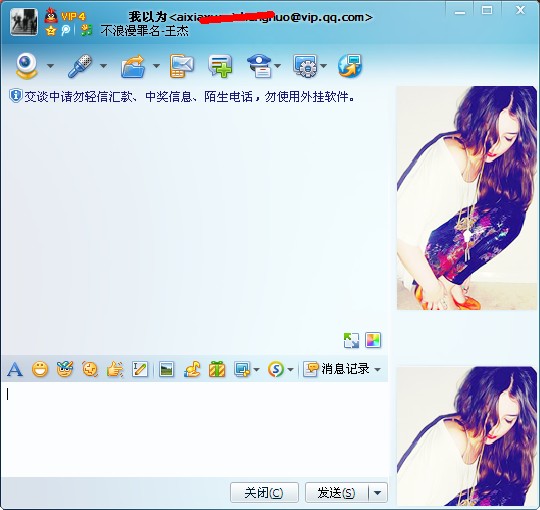This screenshot has height=510, width=540.
Task: Click the yellow star icon under the penguin
Action: coord(51,31)
